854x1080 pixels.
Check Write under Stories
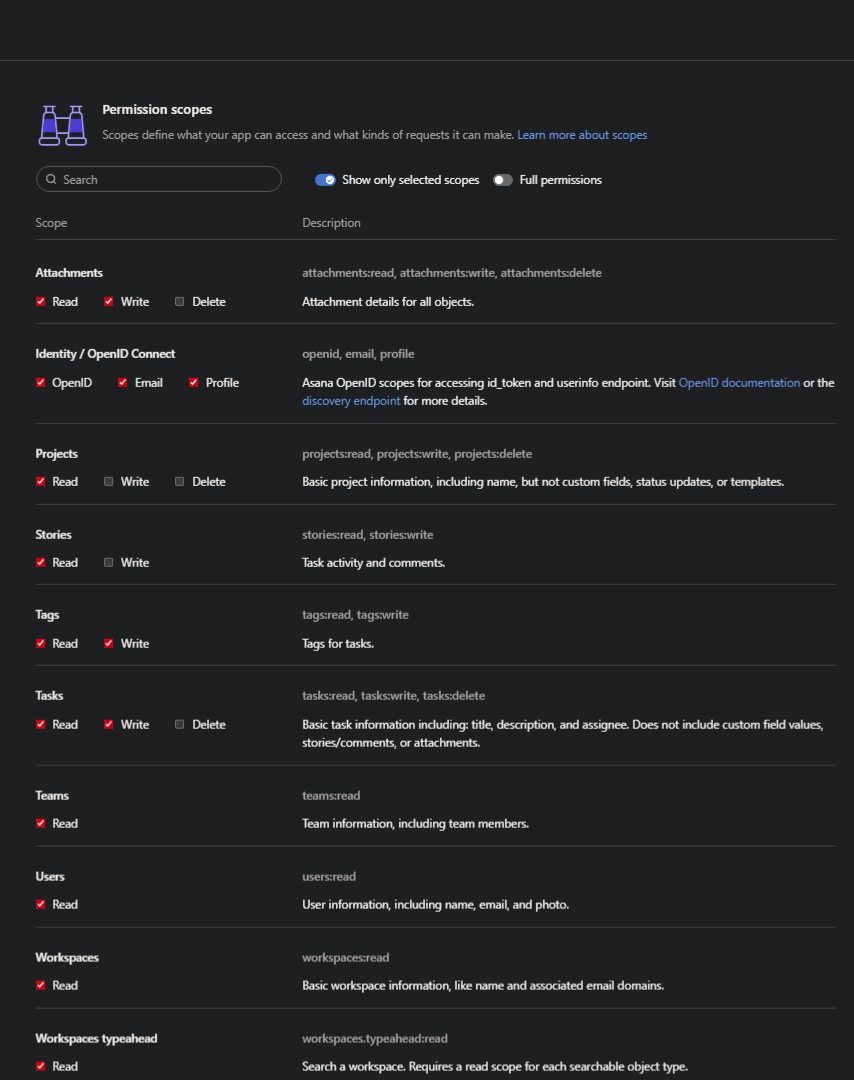[108, 563]
